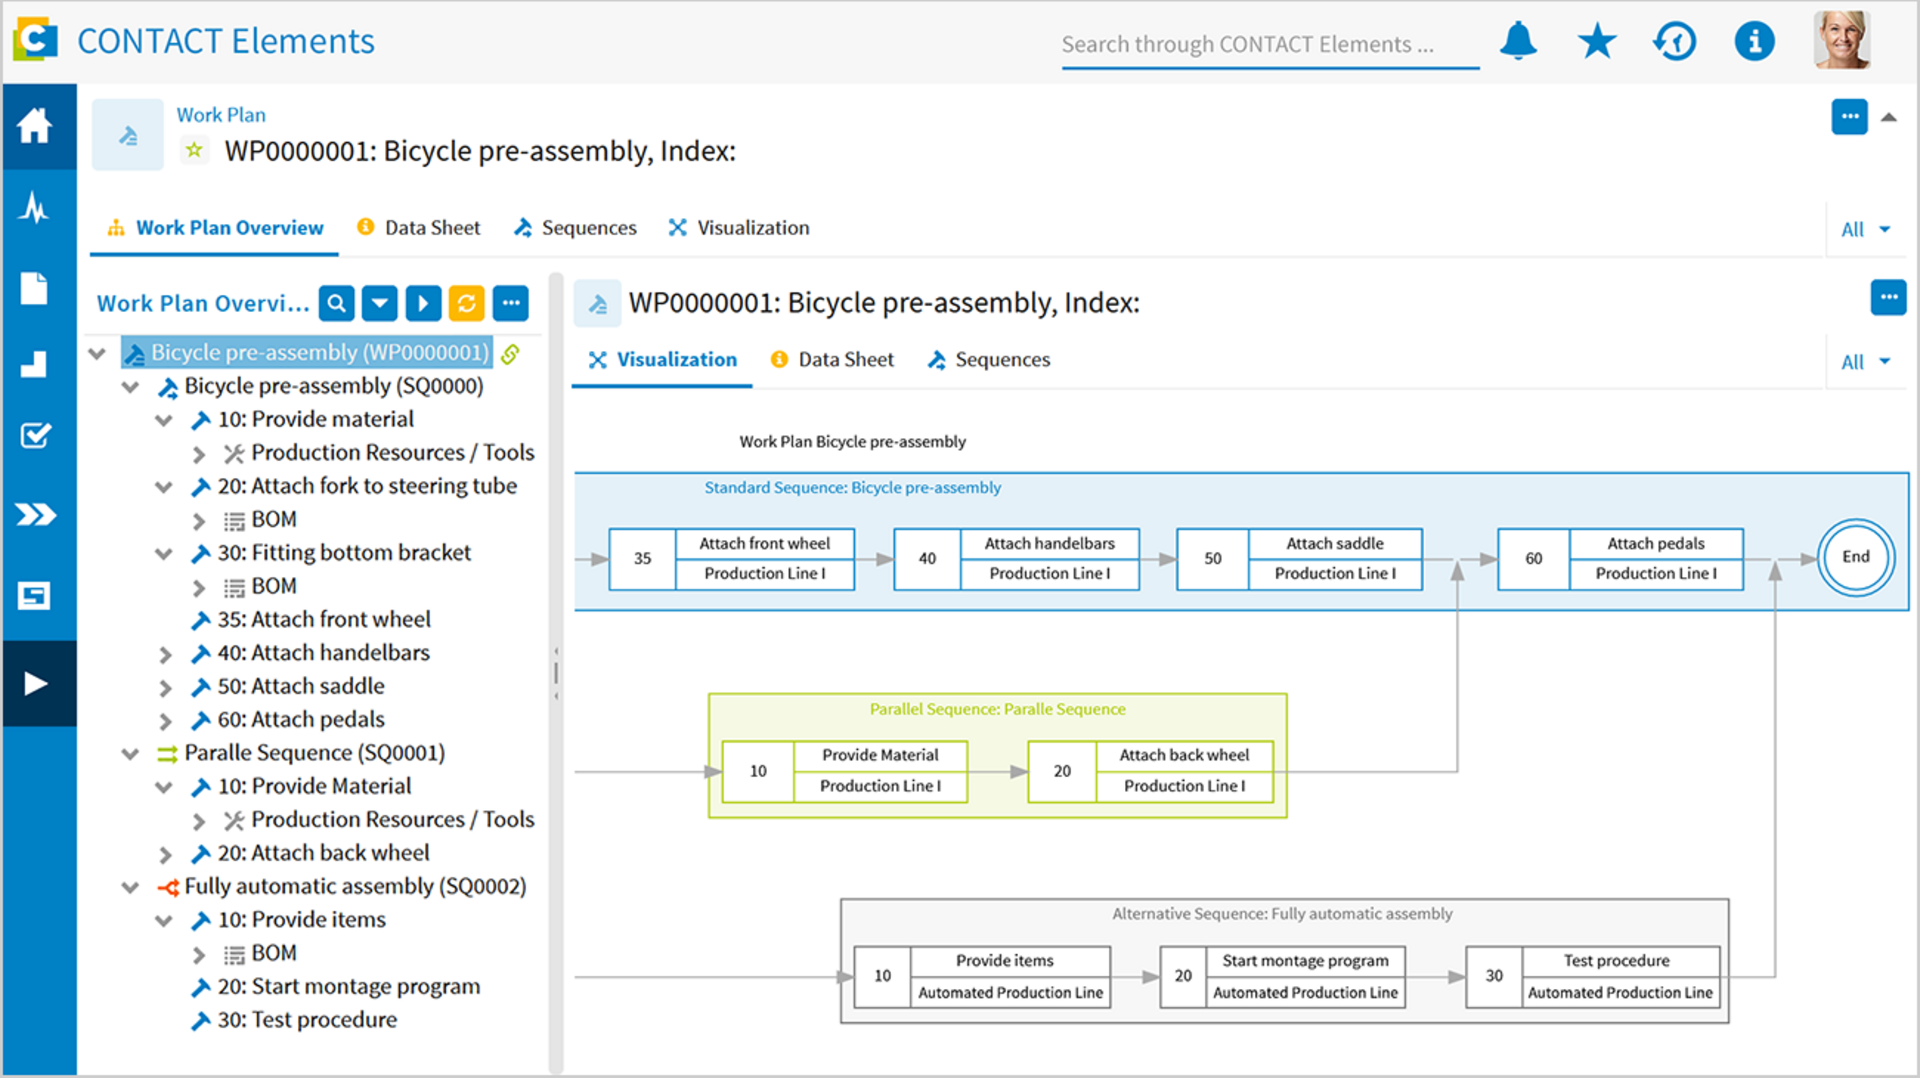This screenshot has width=1920, height=1078.
Task: Click the Work Plan breadcrumb link
Action: click(221, 115)
